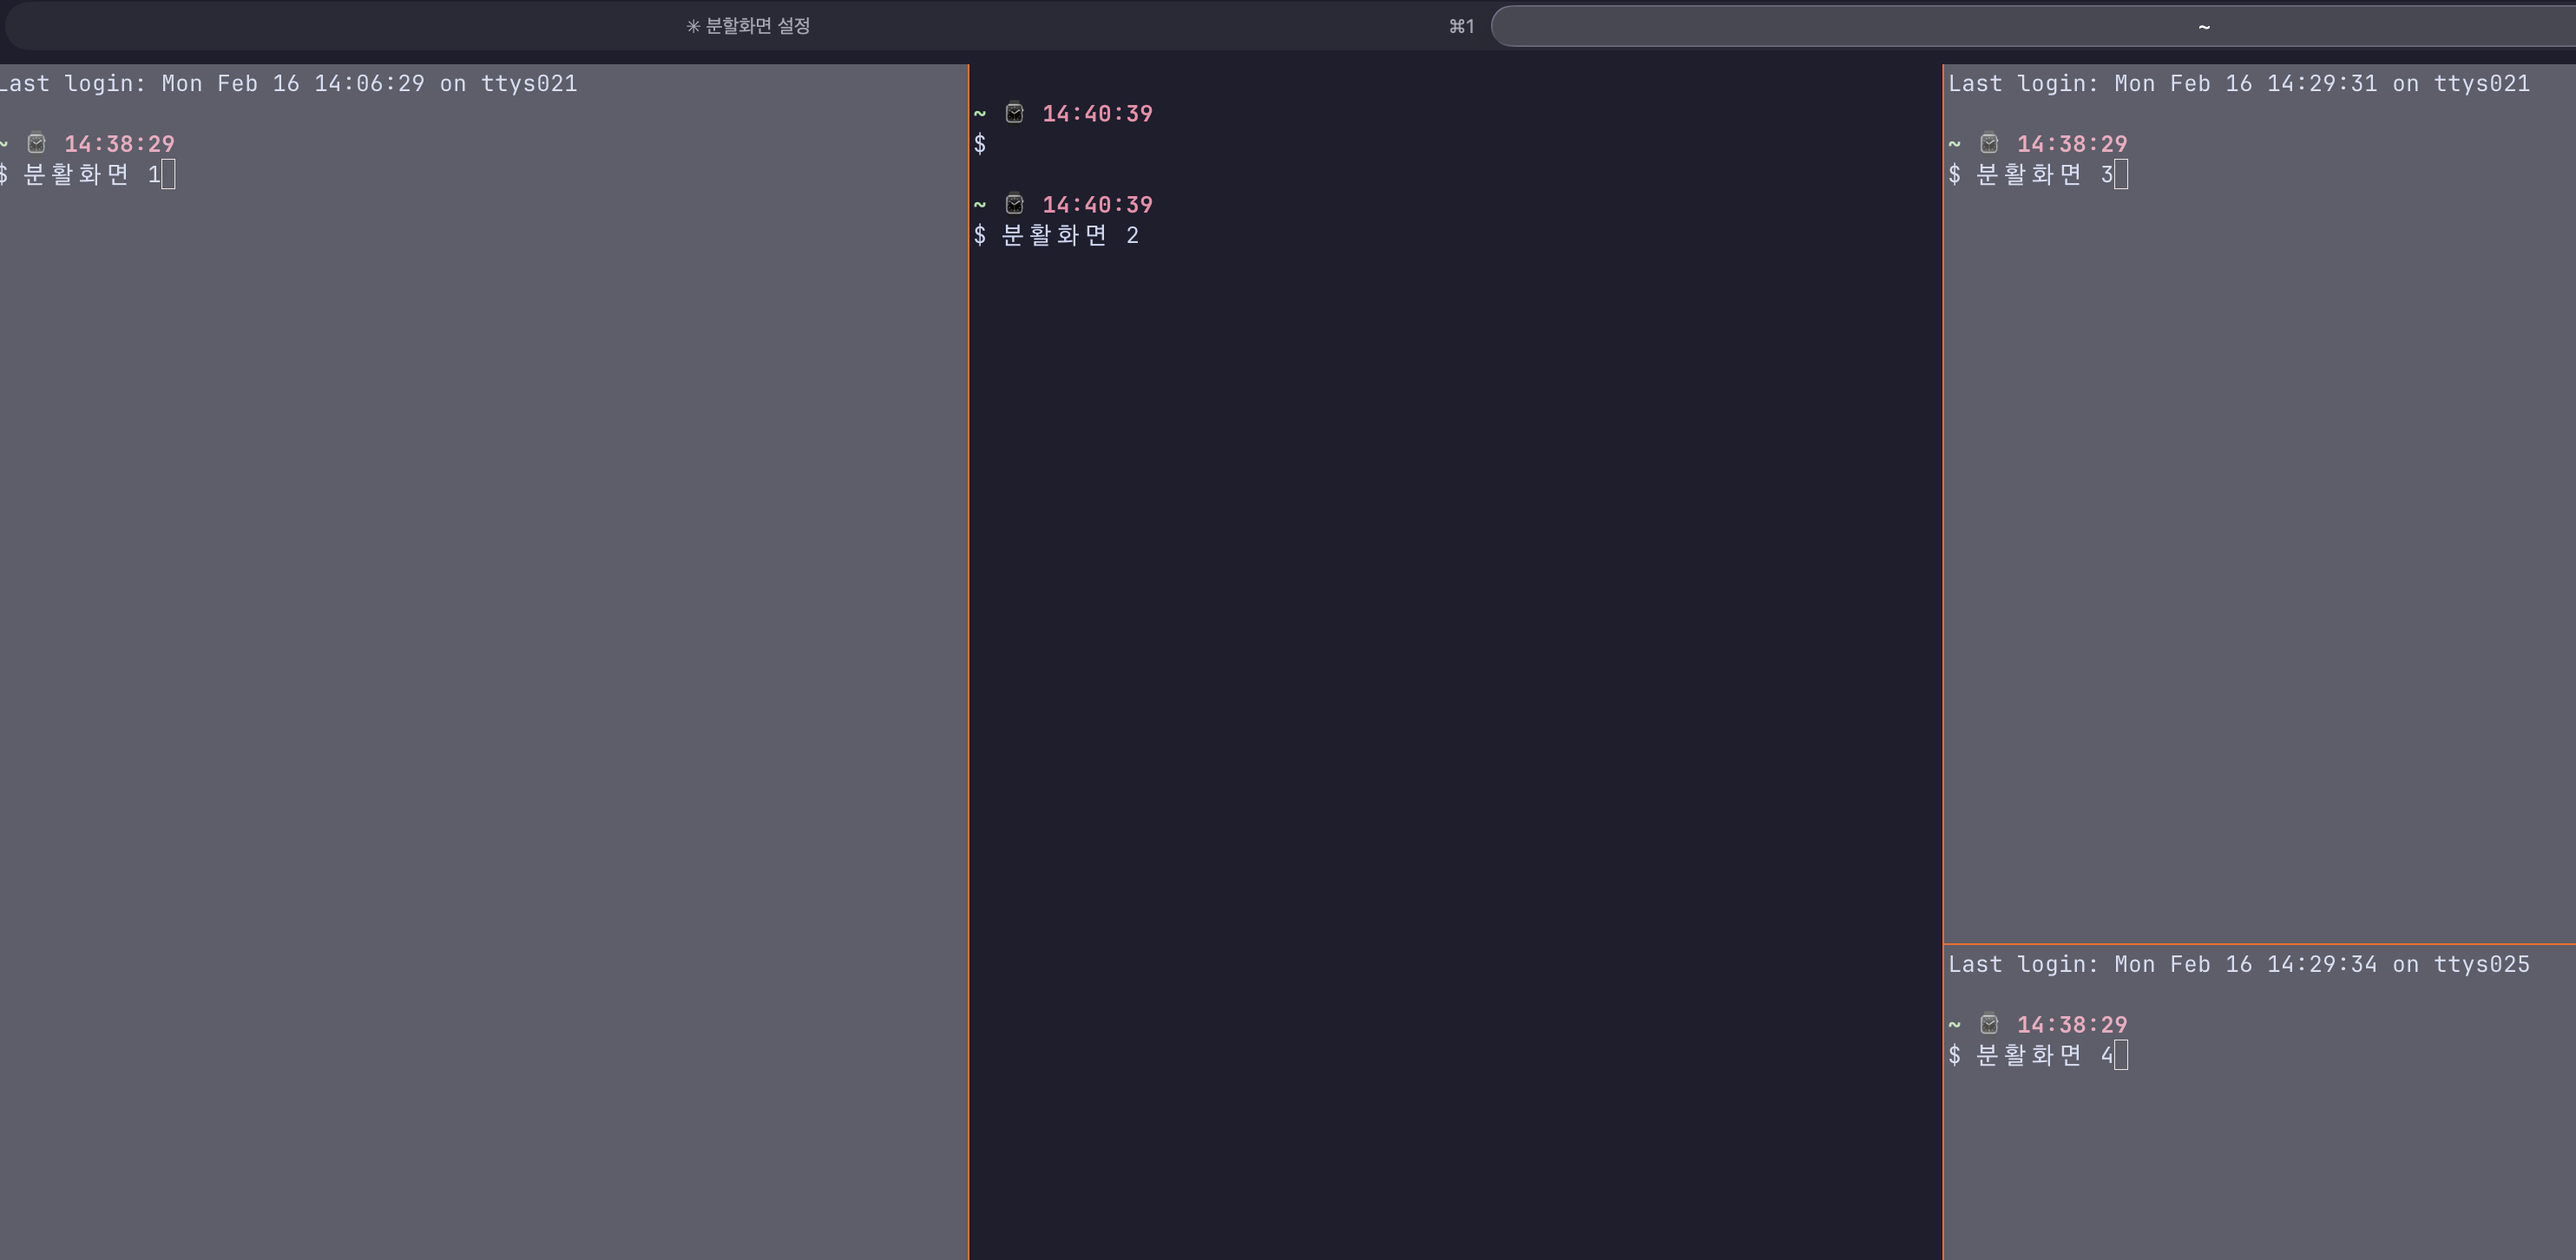Click the Last login 14:29:31 line

tap(2238, 83)
